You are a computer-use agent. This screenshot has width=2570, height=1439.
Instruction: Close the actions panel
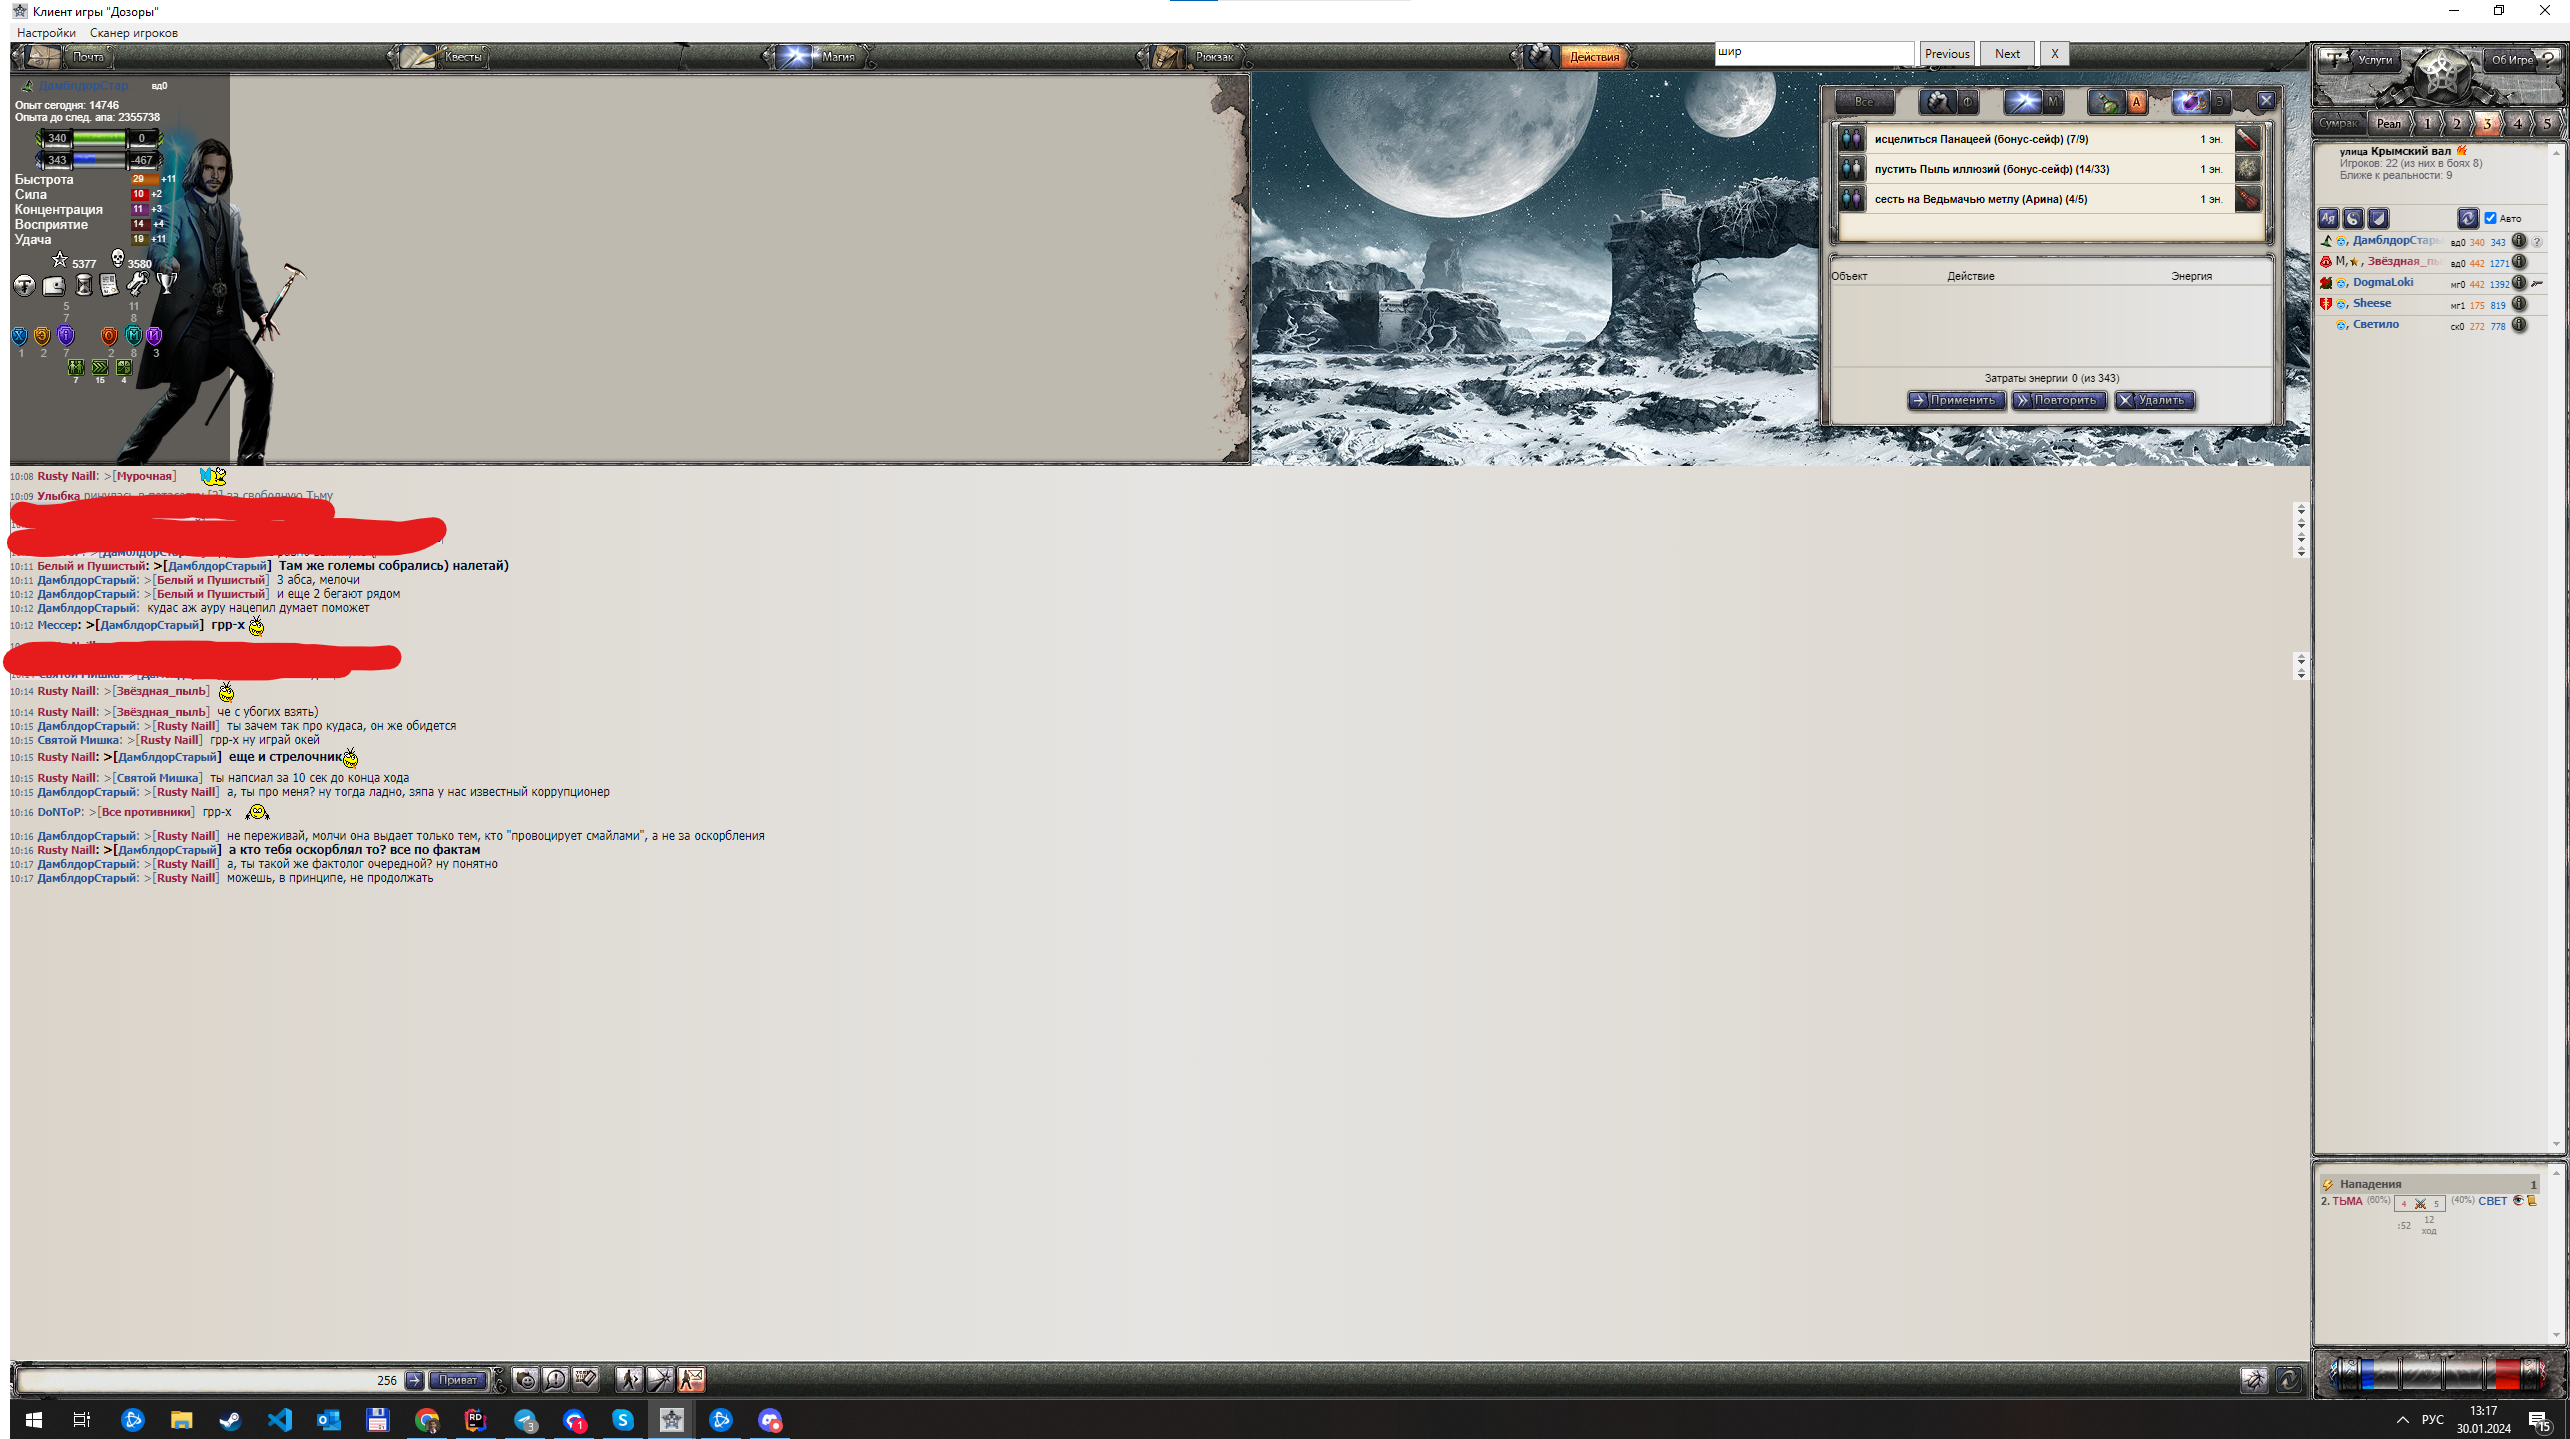[x=2266, y=101]
